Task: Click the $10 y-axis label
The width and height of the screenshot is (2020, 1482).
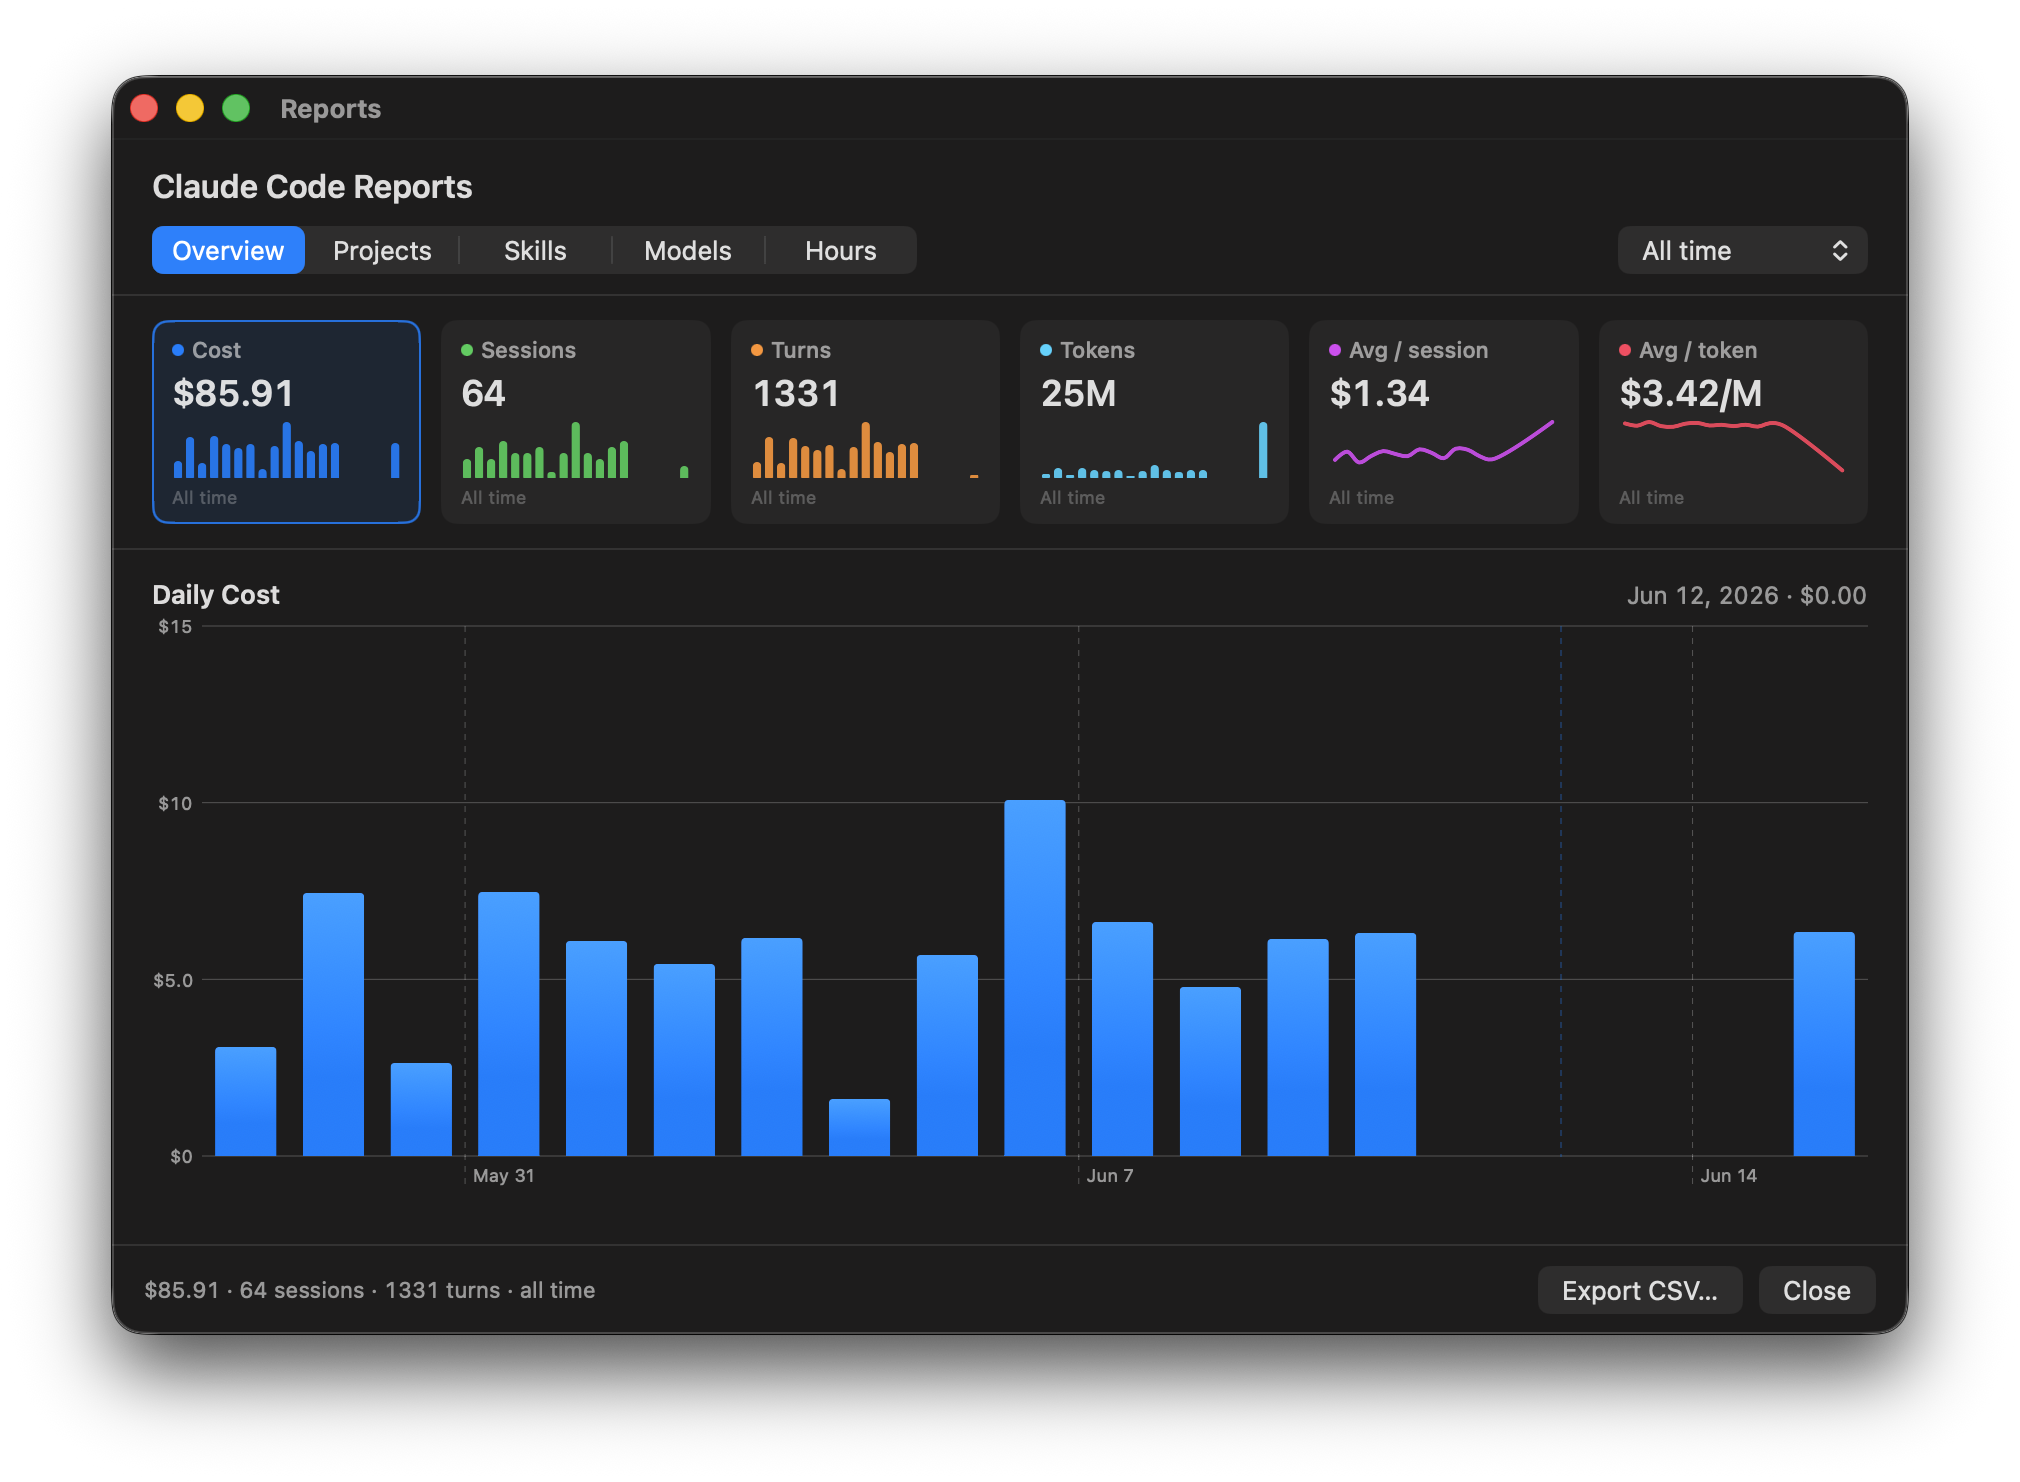Action: (x=175, y=803)
